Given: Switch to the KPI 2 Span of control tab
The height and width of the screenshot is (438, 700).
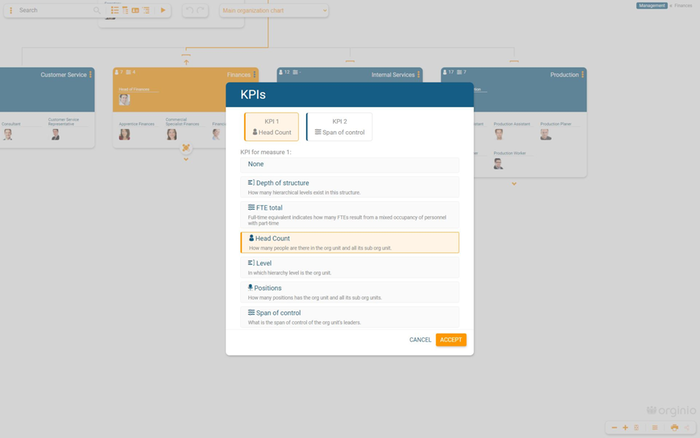Looking at the screenshot, I should point(339,127).
